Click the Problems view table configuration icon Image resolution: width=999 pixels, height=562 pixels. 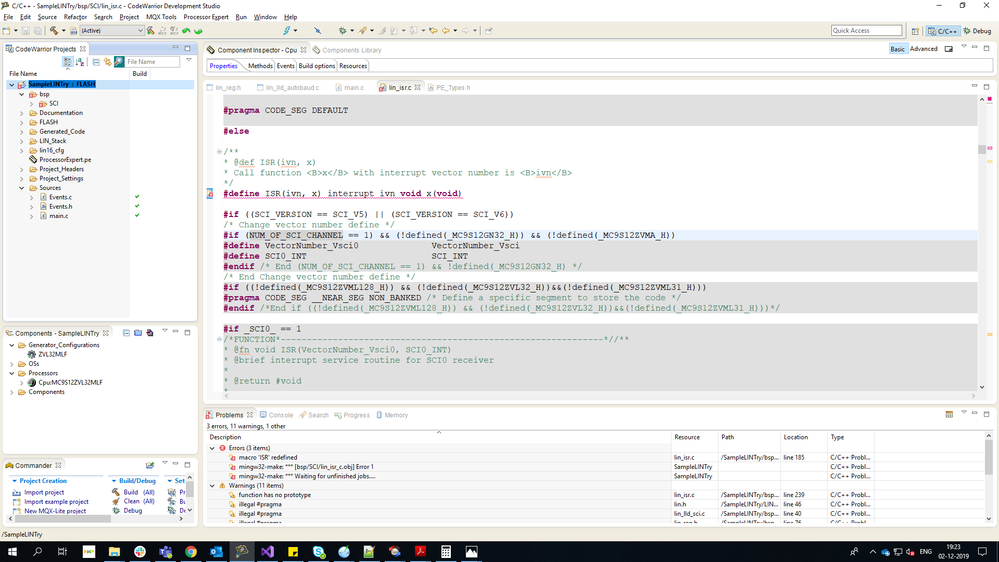949,414
